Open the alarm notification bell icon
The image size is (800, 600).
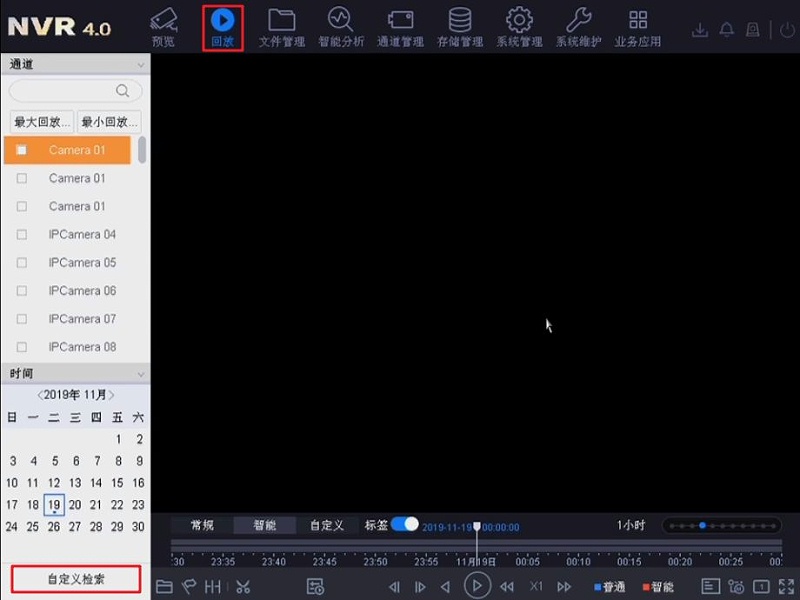(726, 30)
